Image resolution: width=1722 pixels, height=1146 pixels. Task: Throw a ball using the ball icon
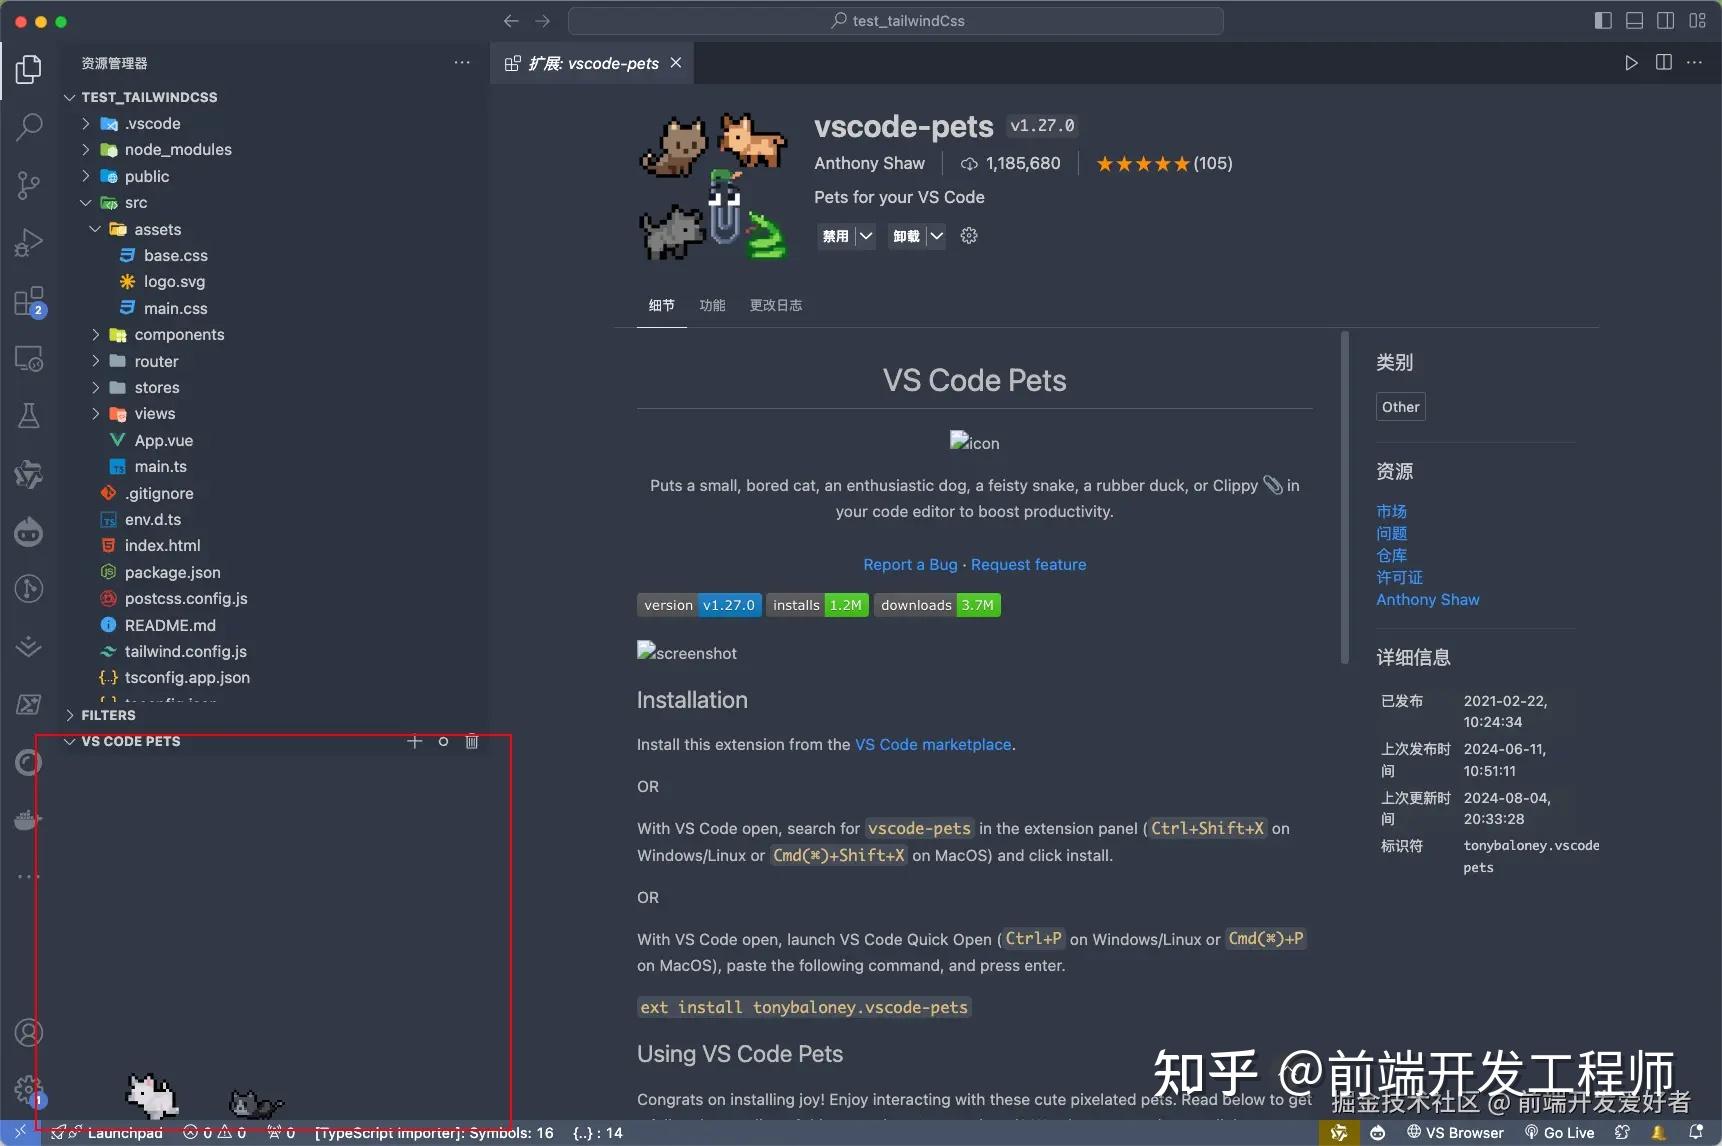pyautogui.click(x=443, y=741)
